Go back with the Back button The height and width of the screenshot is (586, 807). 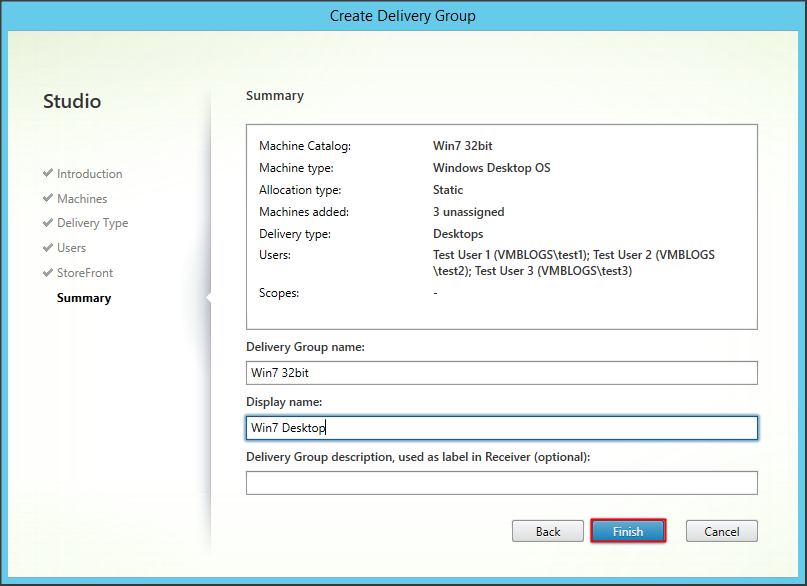[548, 531]
